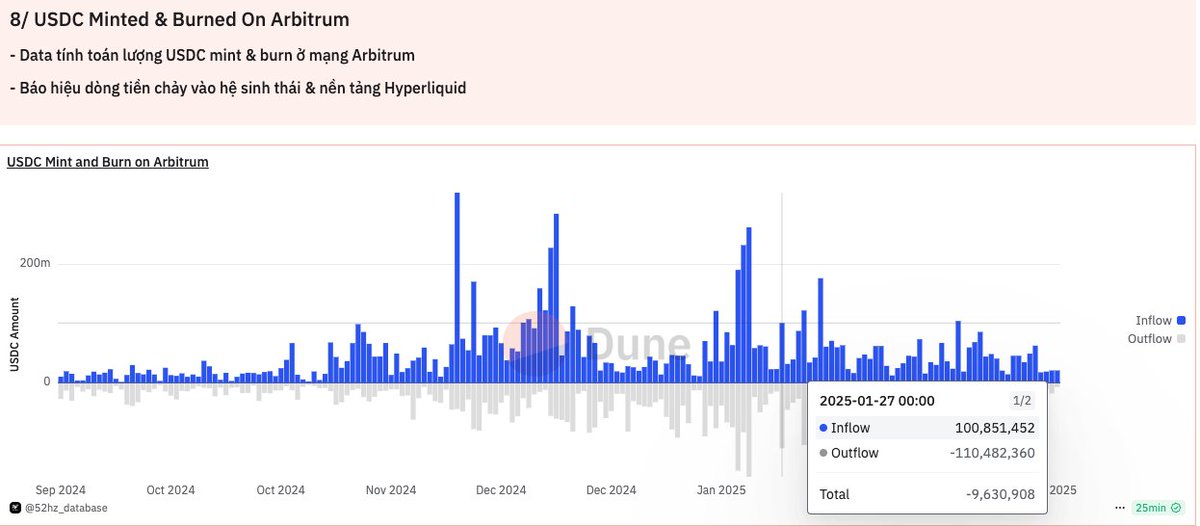Toggle Outflow series in chart legend

1149,339
